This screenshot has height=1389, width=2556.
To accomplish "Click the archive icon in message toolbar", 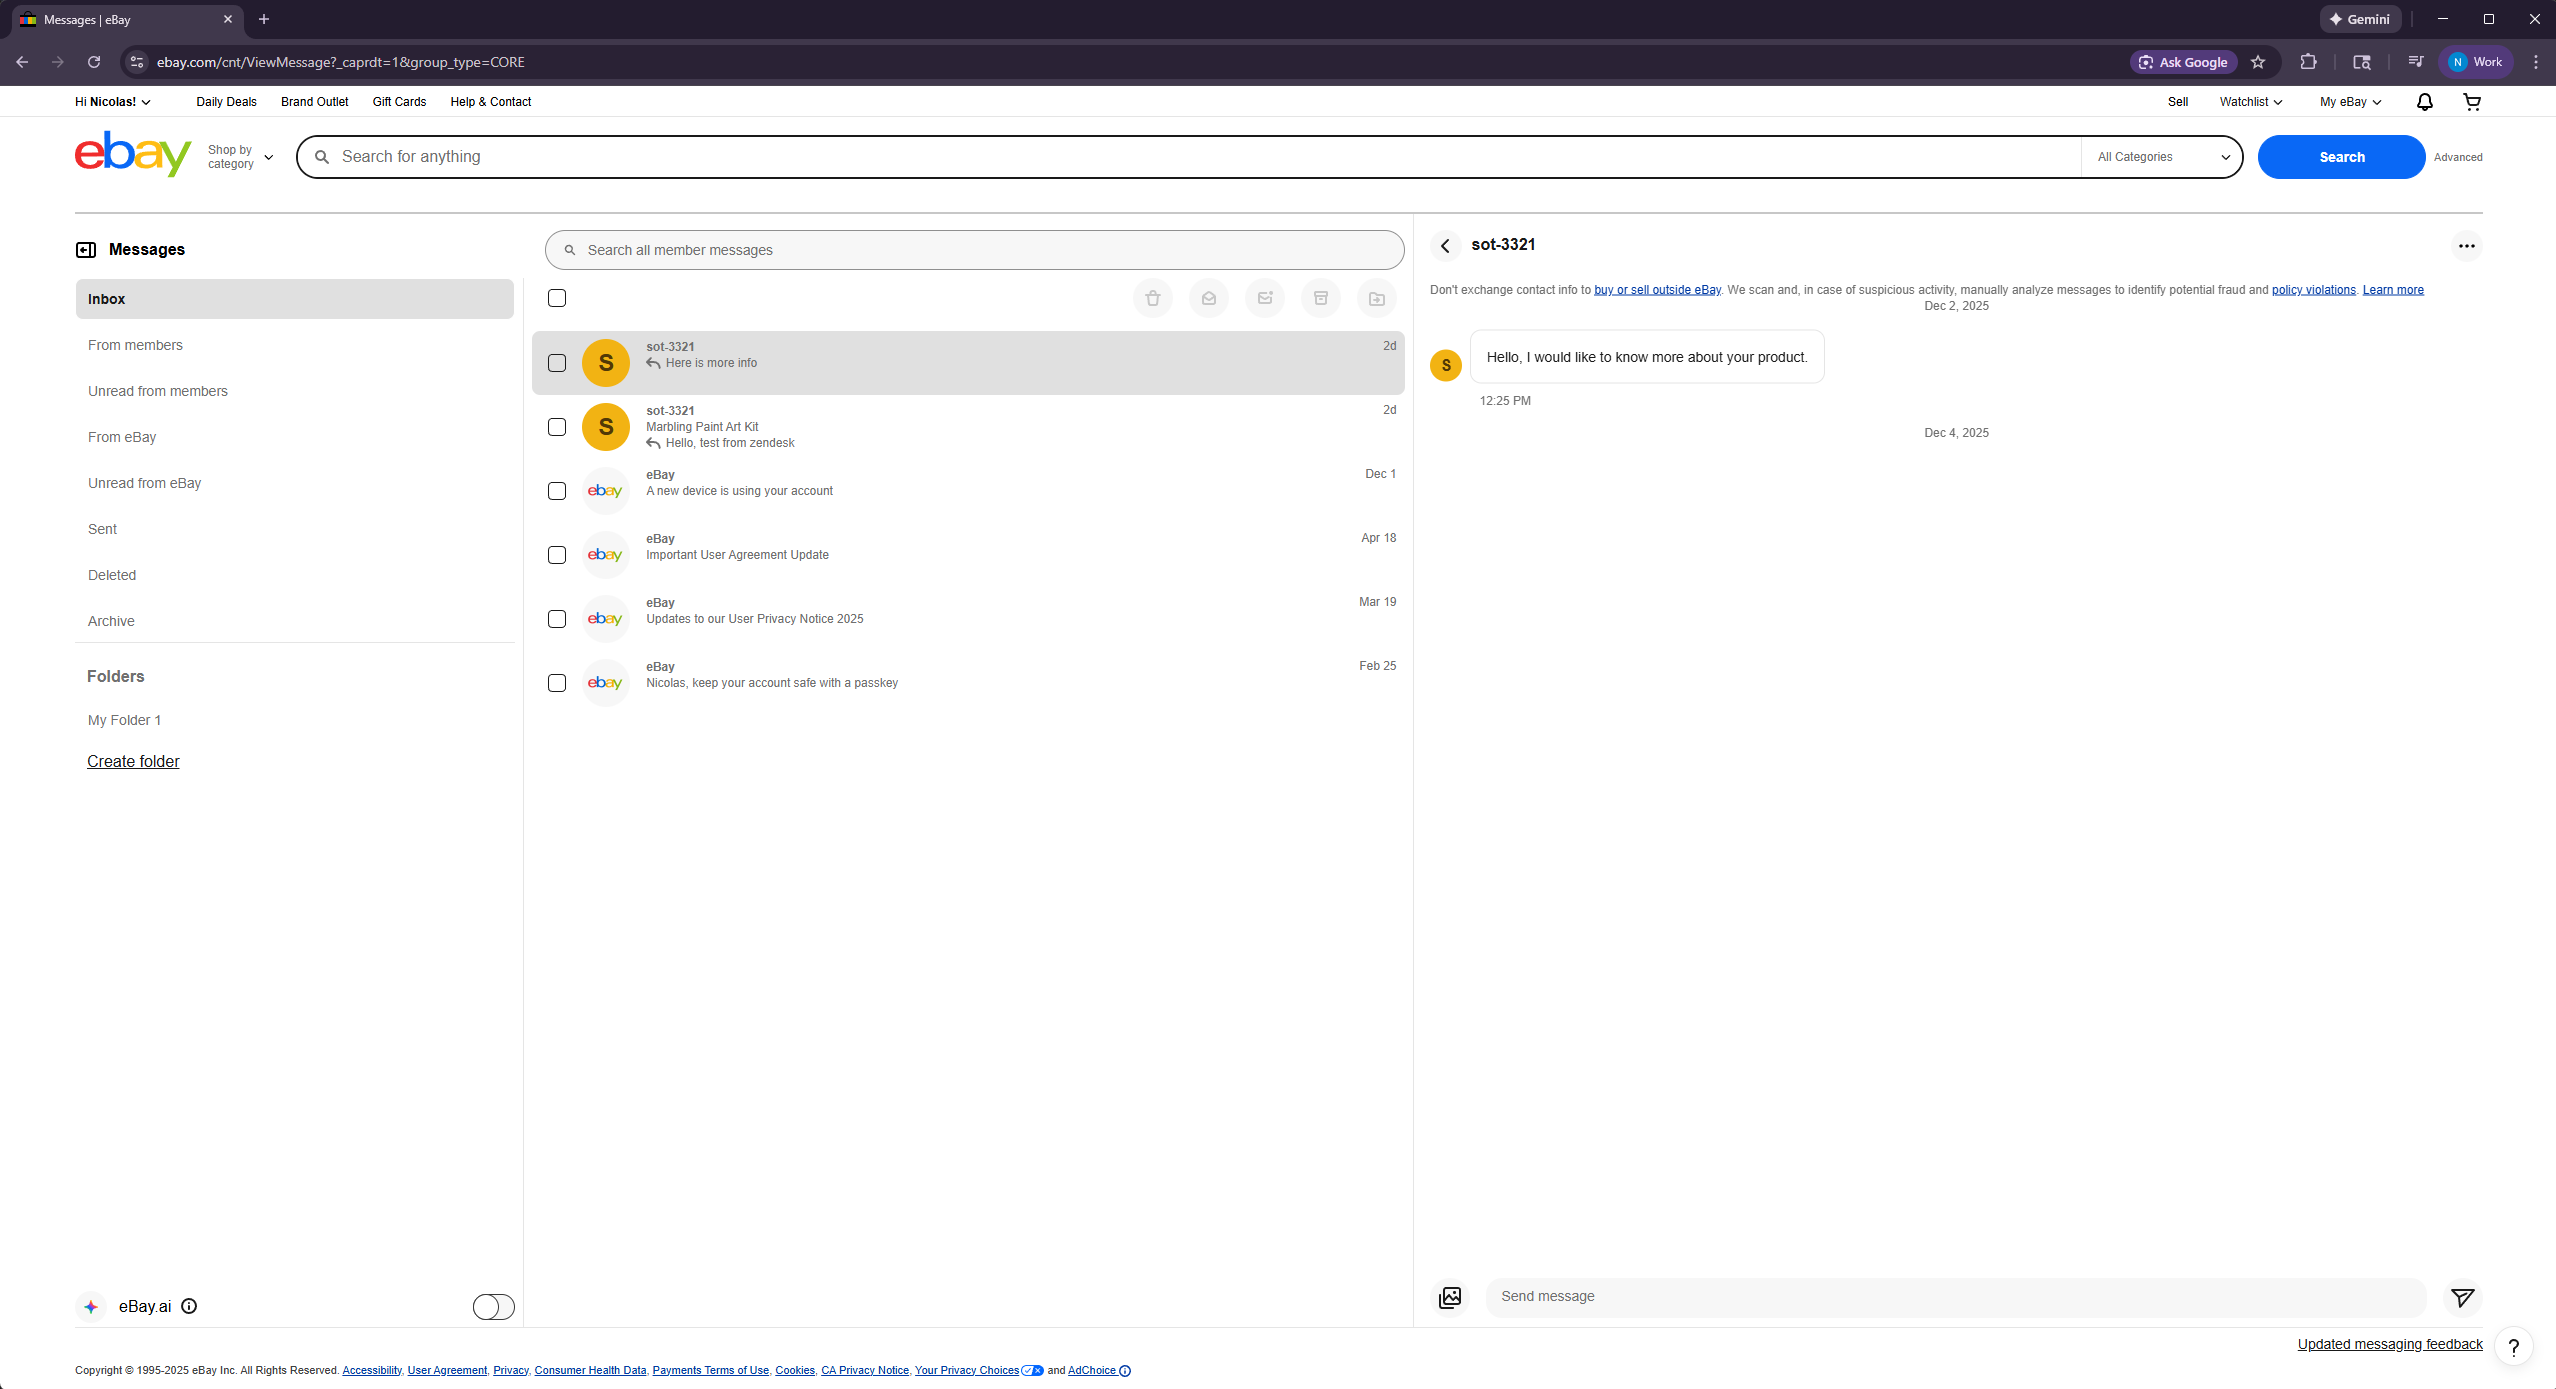I will click(x=1320, y=298).
